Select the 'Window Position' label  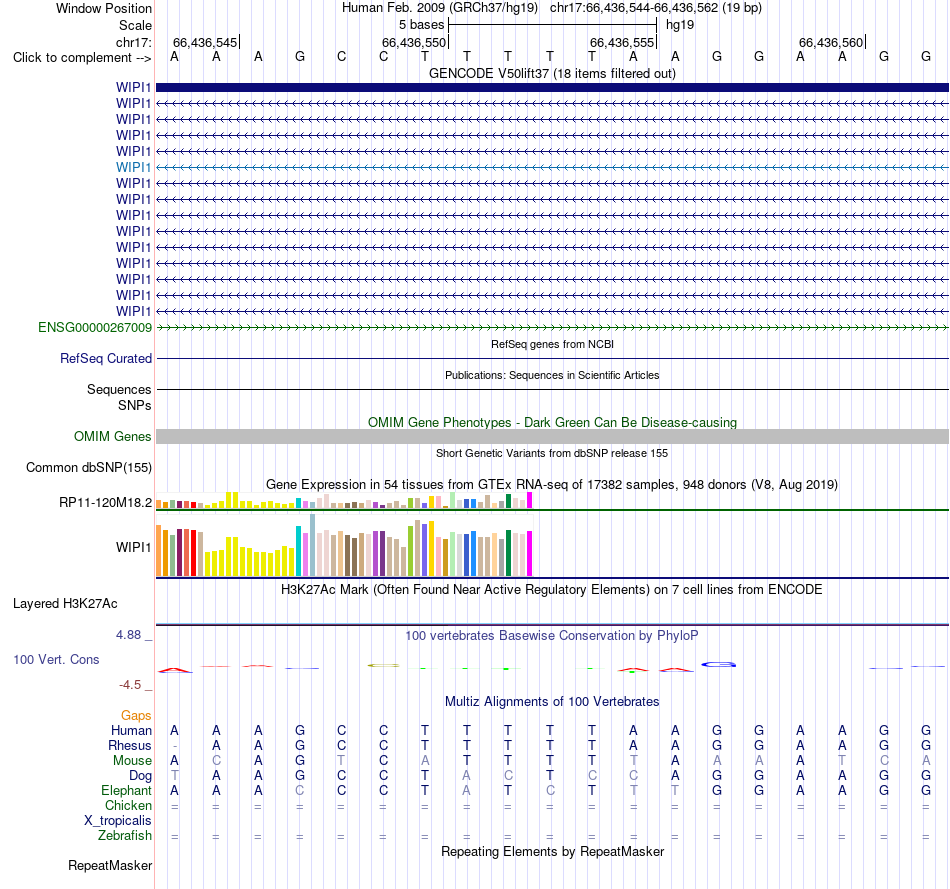pos(104,8)
